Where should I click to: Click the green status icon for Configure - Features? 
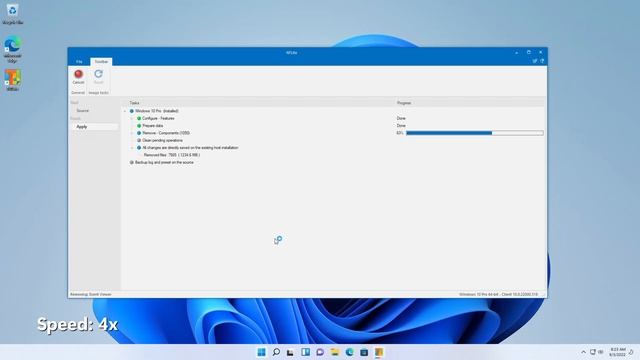(x=139, y=118)
